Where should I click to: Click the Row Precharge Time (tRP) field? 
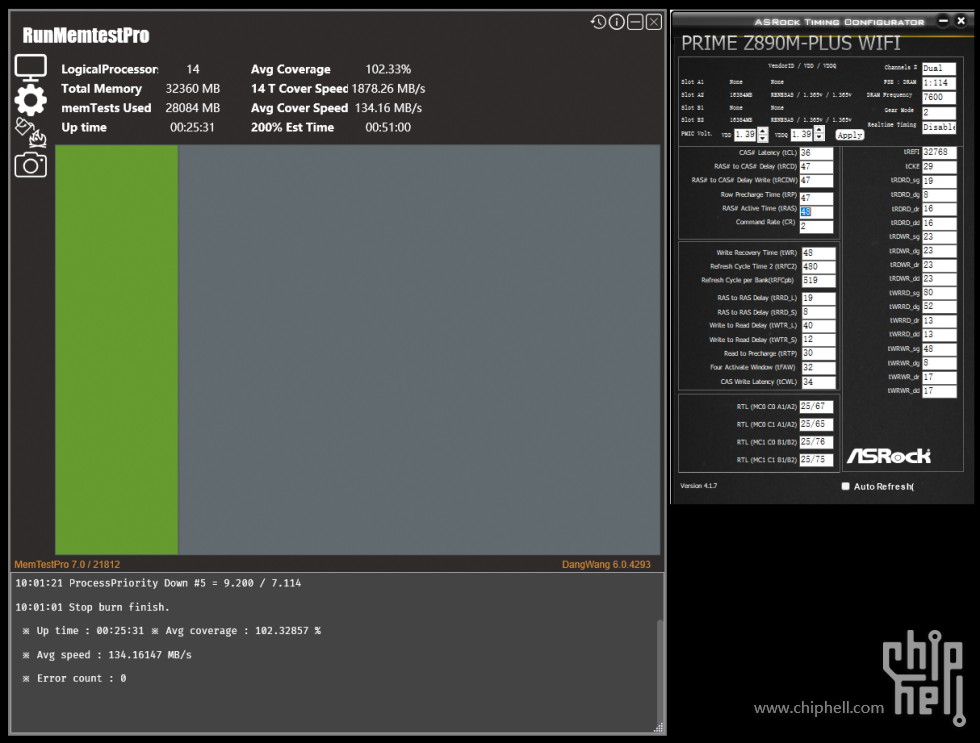click(x=816, y=197)
